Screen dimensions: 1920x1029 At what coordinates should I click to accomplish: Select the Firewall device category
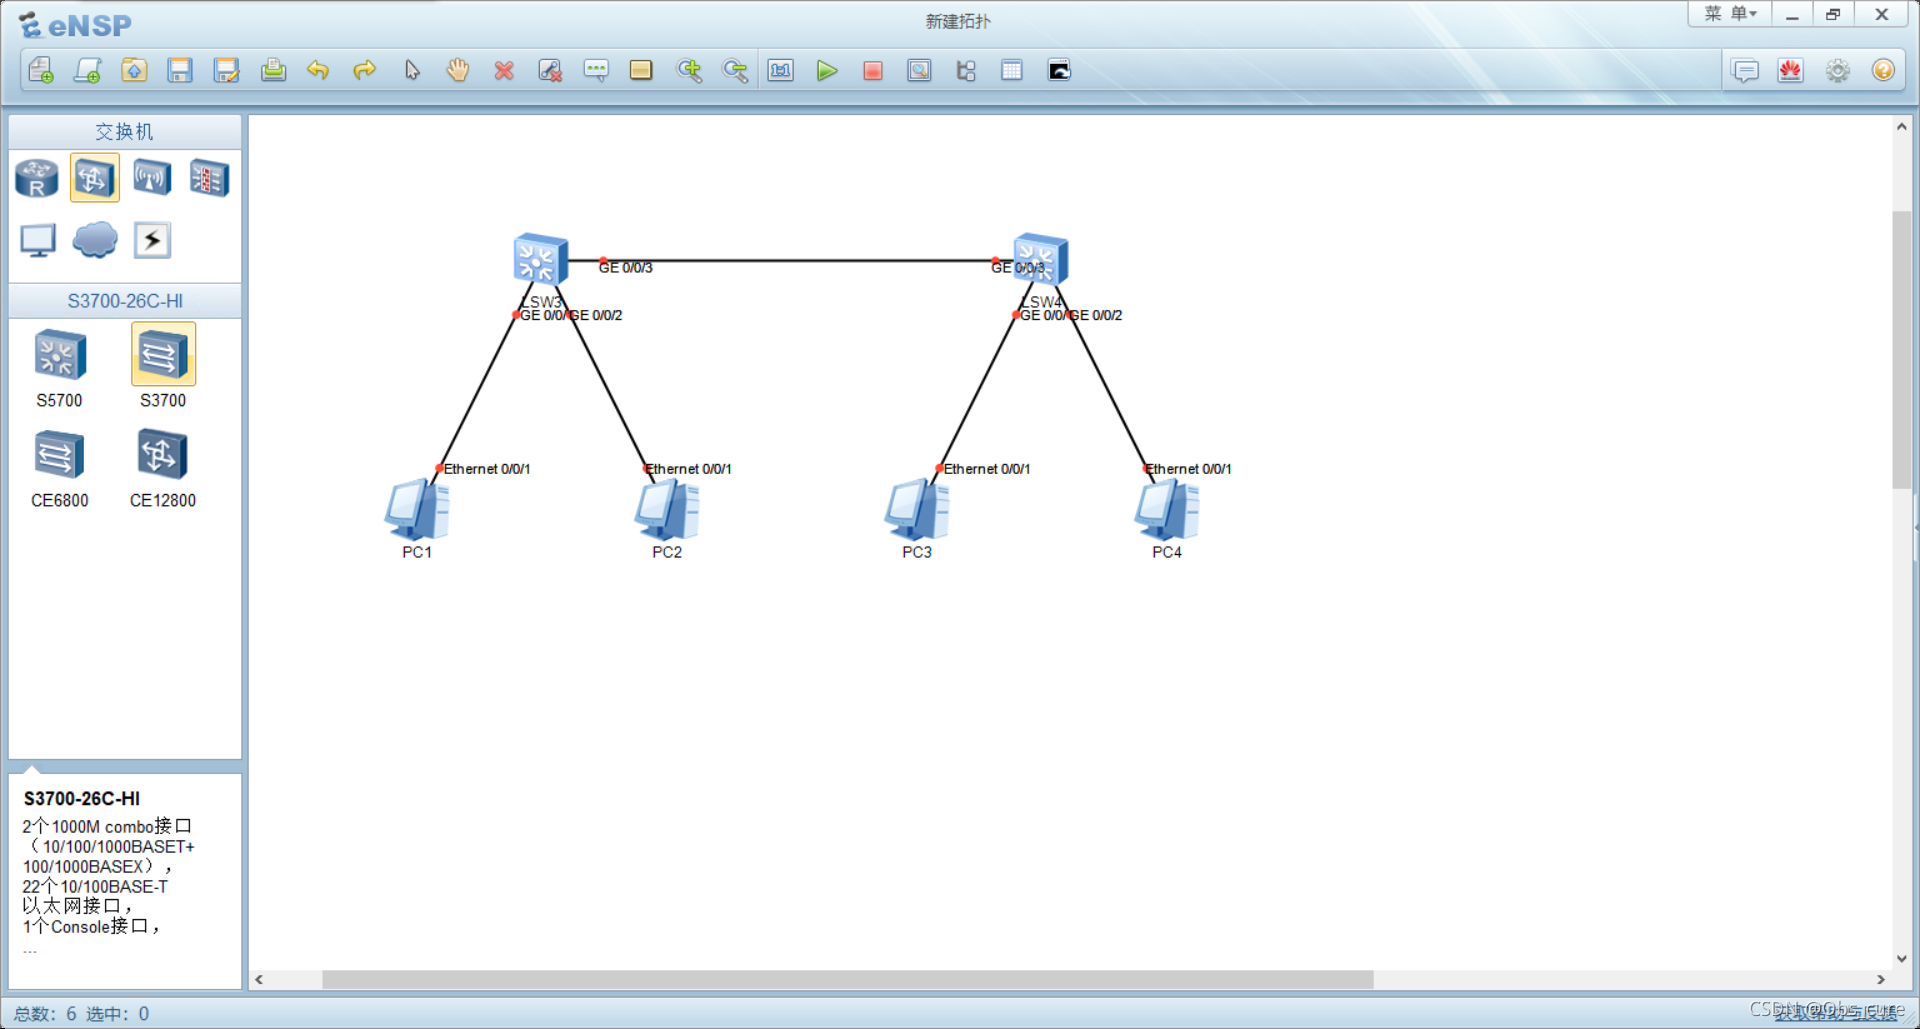[x=210, y=179]
